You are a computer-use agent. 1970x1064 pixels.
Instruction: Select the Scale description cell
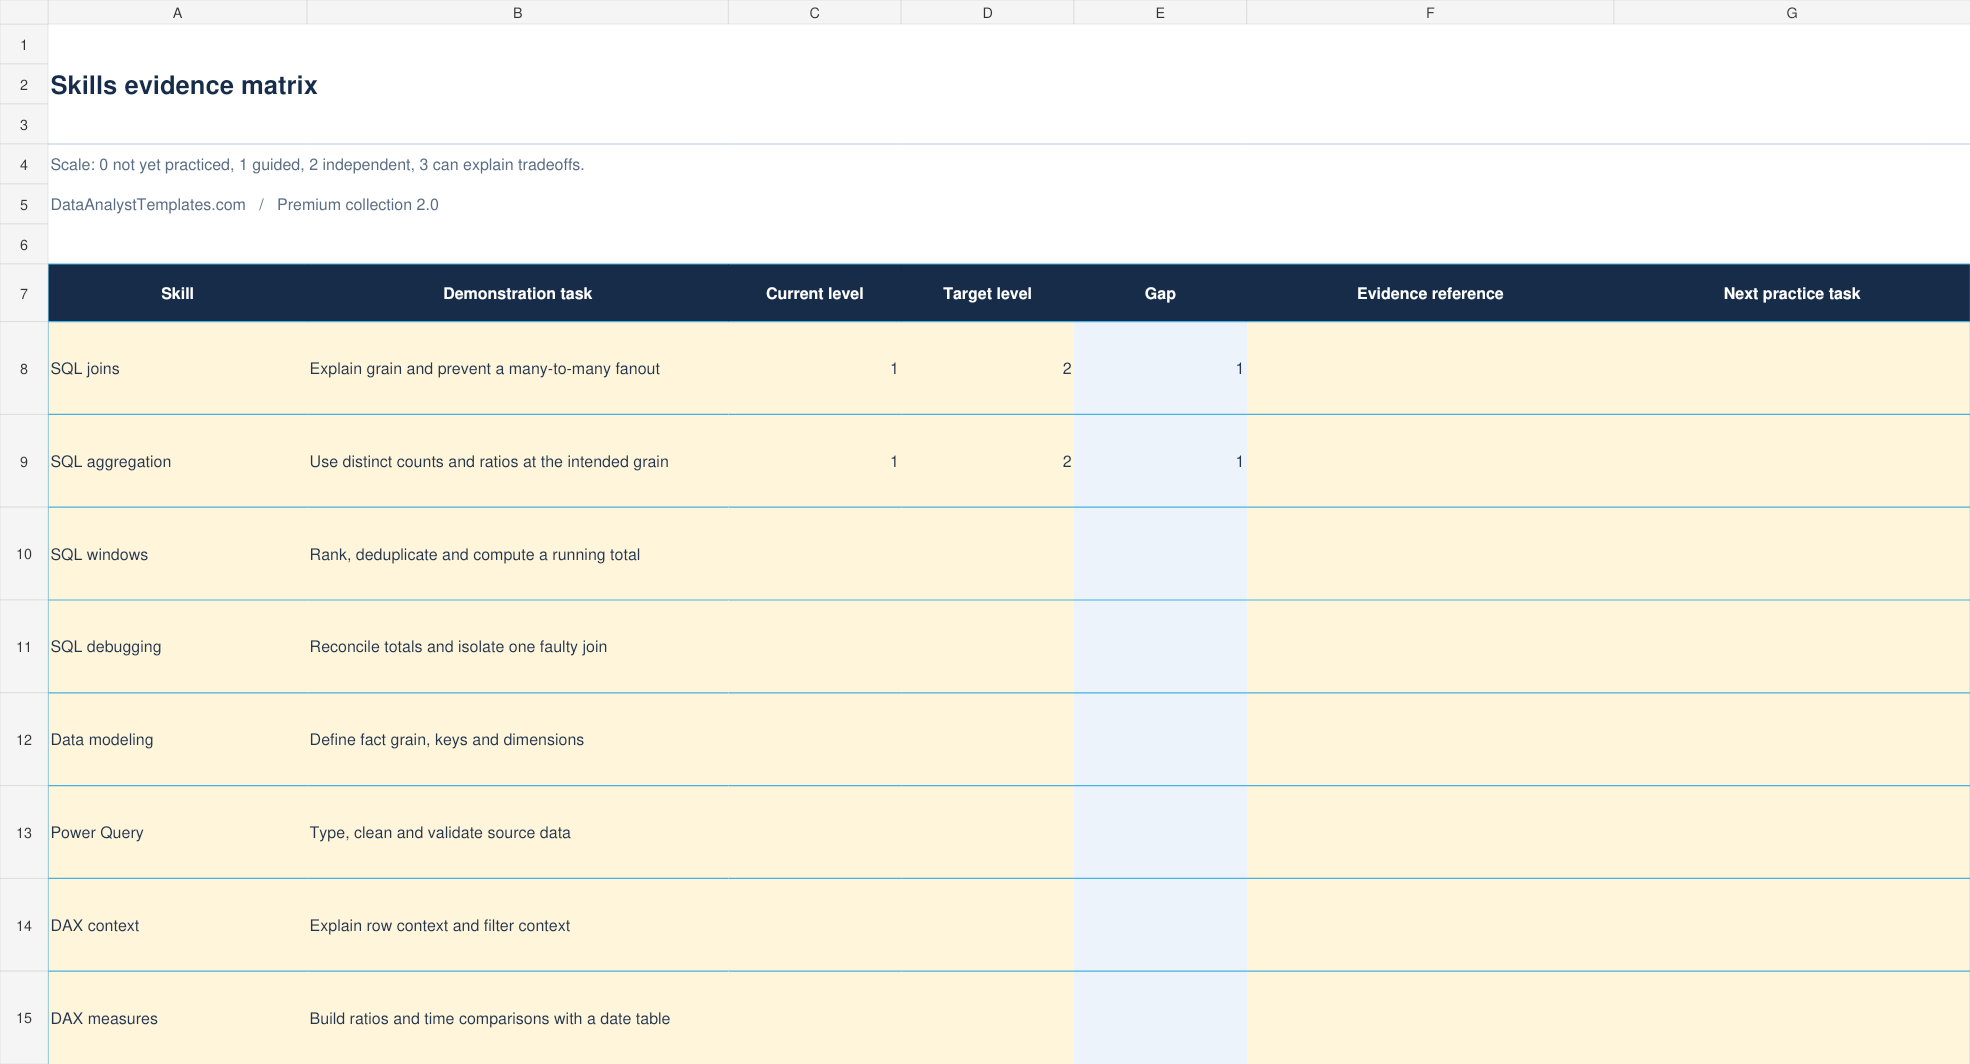pos(317,165)
